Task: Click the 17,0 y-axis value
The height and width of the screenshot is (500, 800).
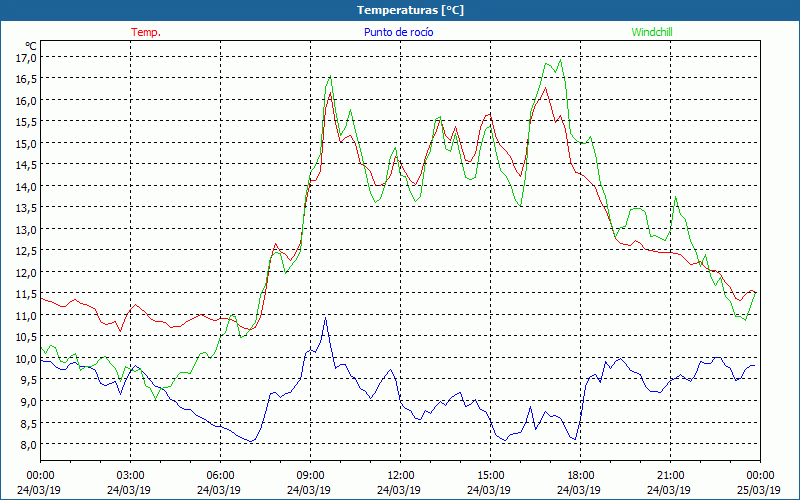Action: coord(26,58)
